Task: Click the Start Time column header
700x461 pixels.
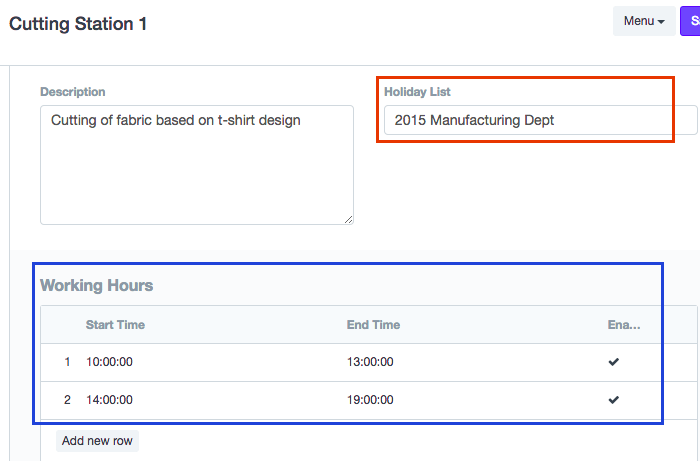Action: click(x=115, y=325)
